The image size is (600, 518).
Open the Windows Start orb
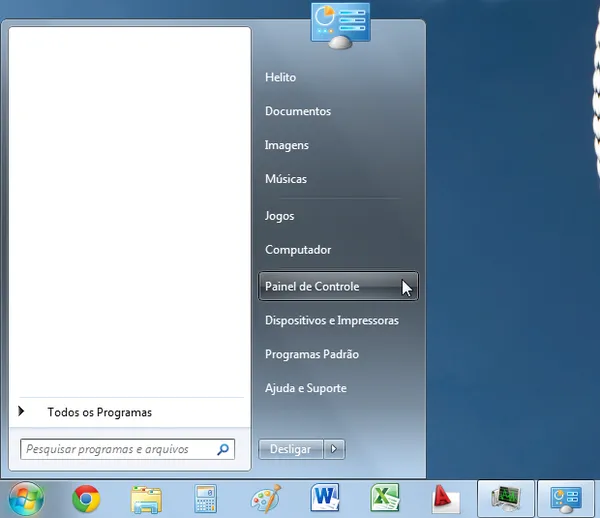tap(26, 499)
